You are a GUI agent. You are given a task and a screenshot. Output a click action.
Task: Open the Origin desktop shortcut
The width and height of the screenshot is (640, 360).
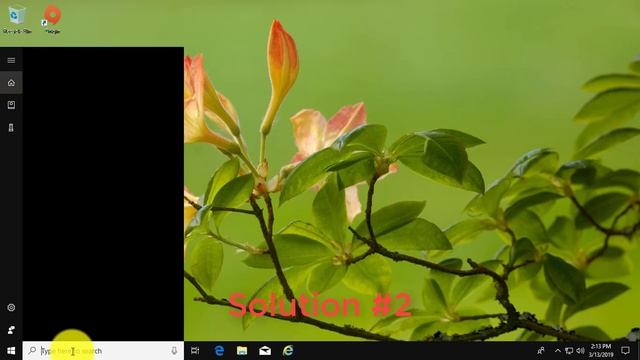(x=52, y=19)
